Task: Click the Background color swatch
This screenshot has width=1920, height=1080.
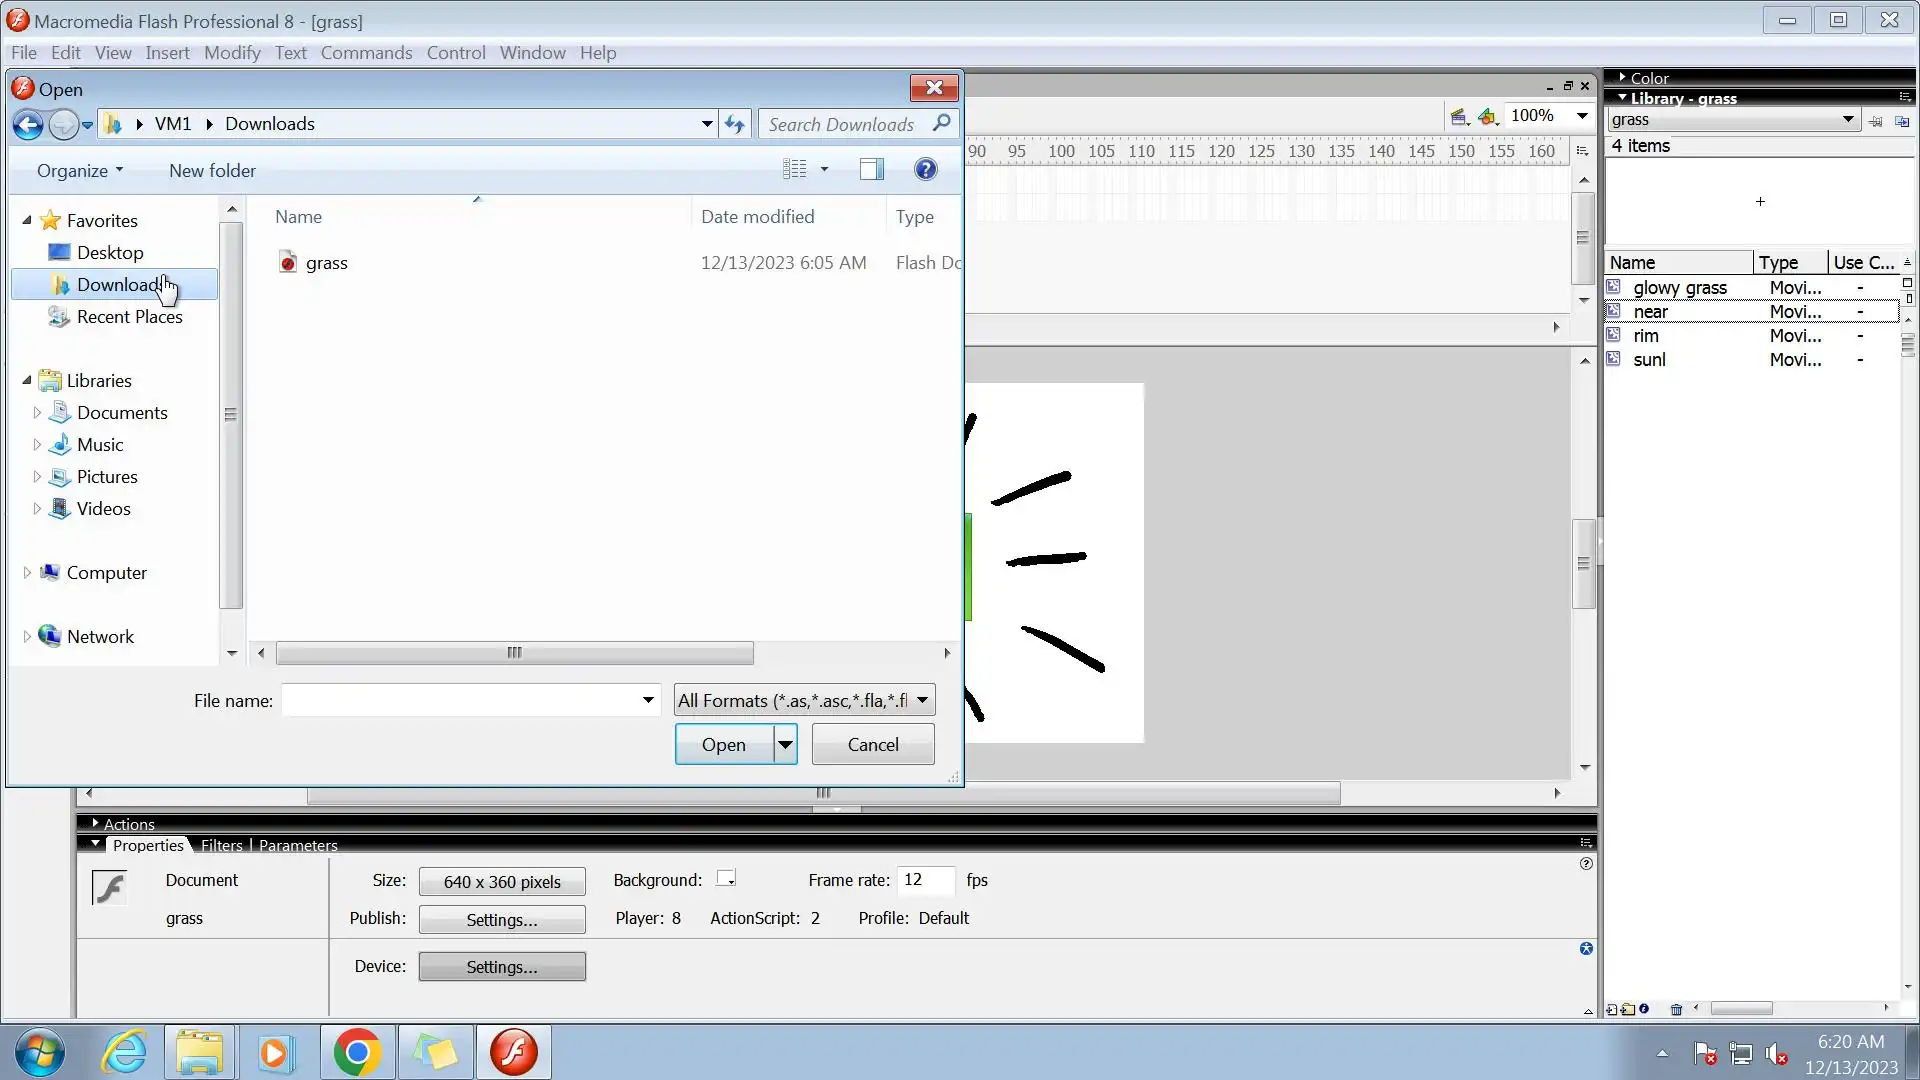Action: pos(726,879)
